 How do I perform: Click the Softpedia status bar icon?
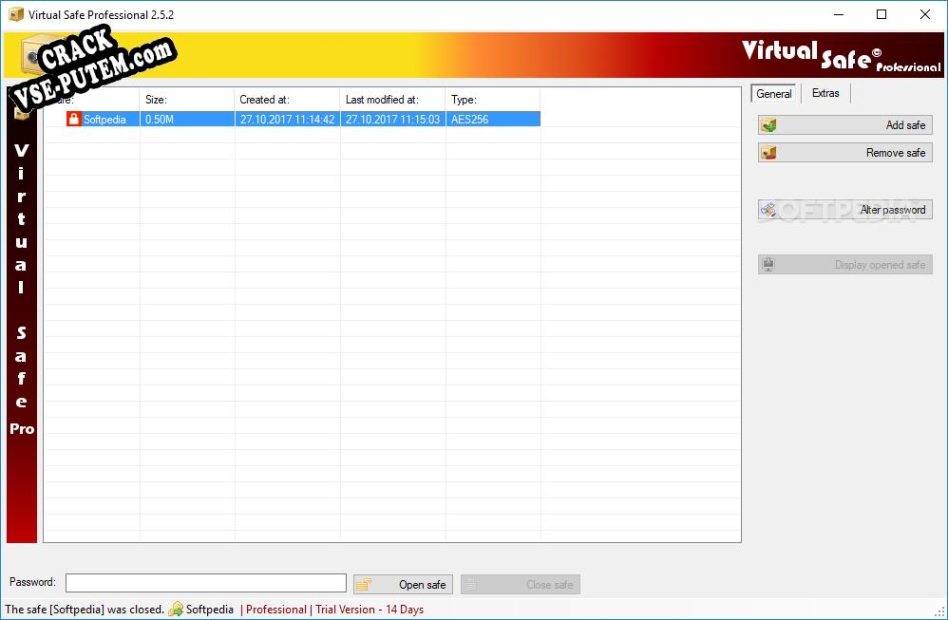(176, 609)
